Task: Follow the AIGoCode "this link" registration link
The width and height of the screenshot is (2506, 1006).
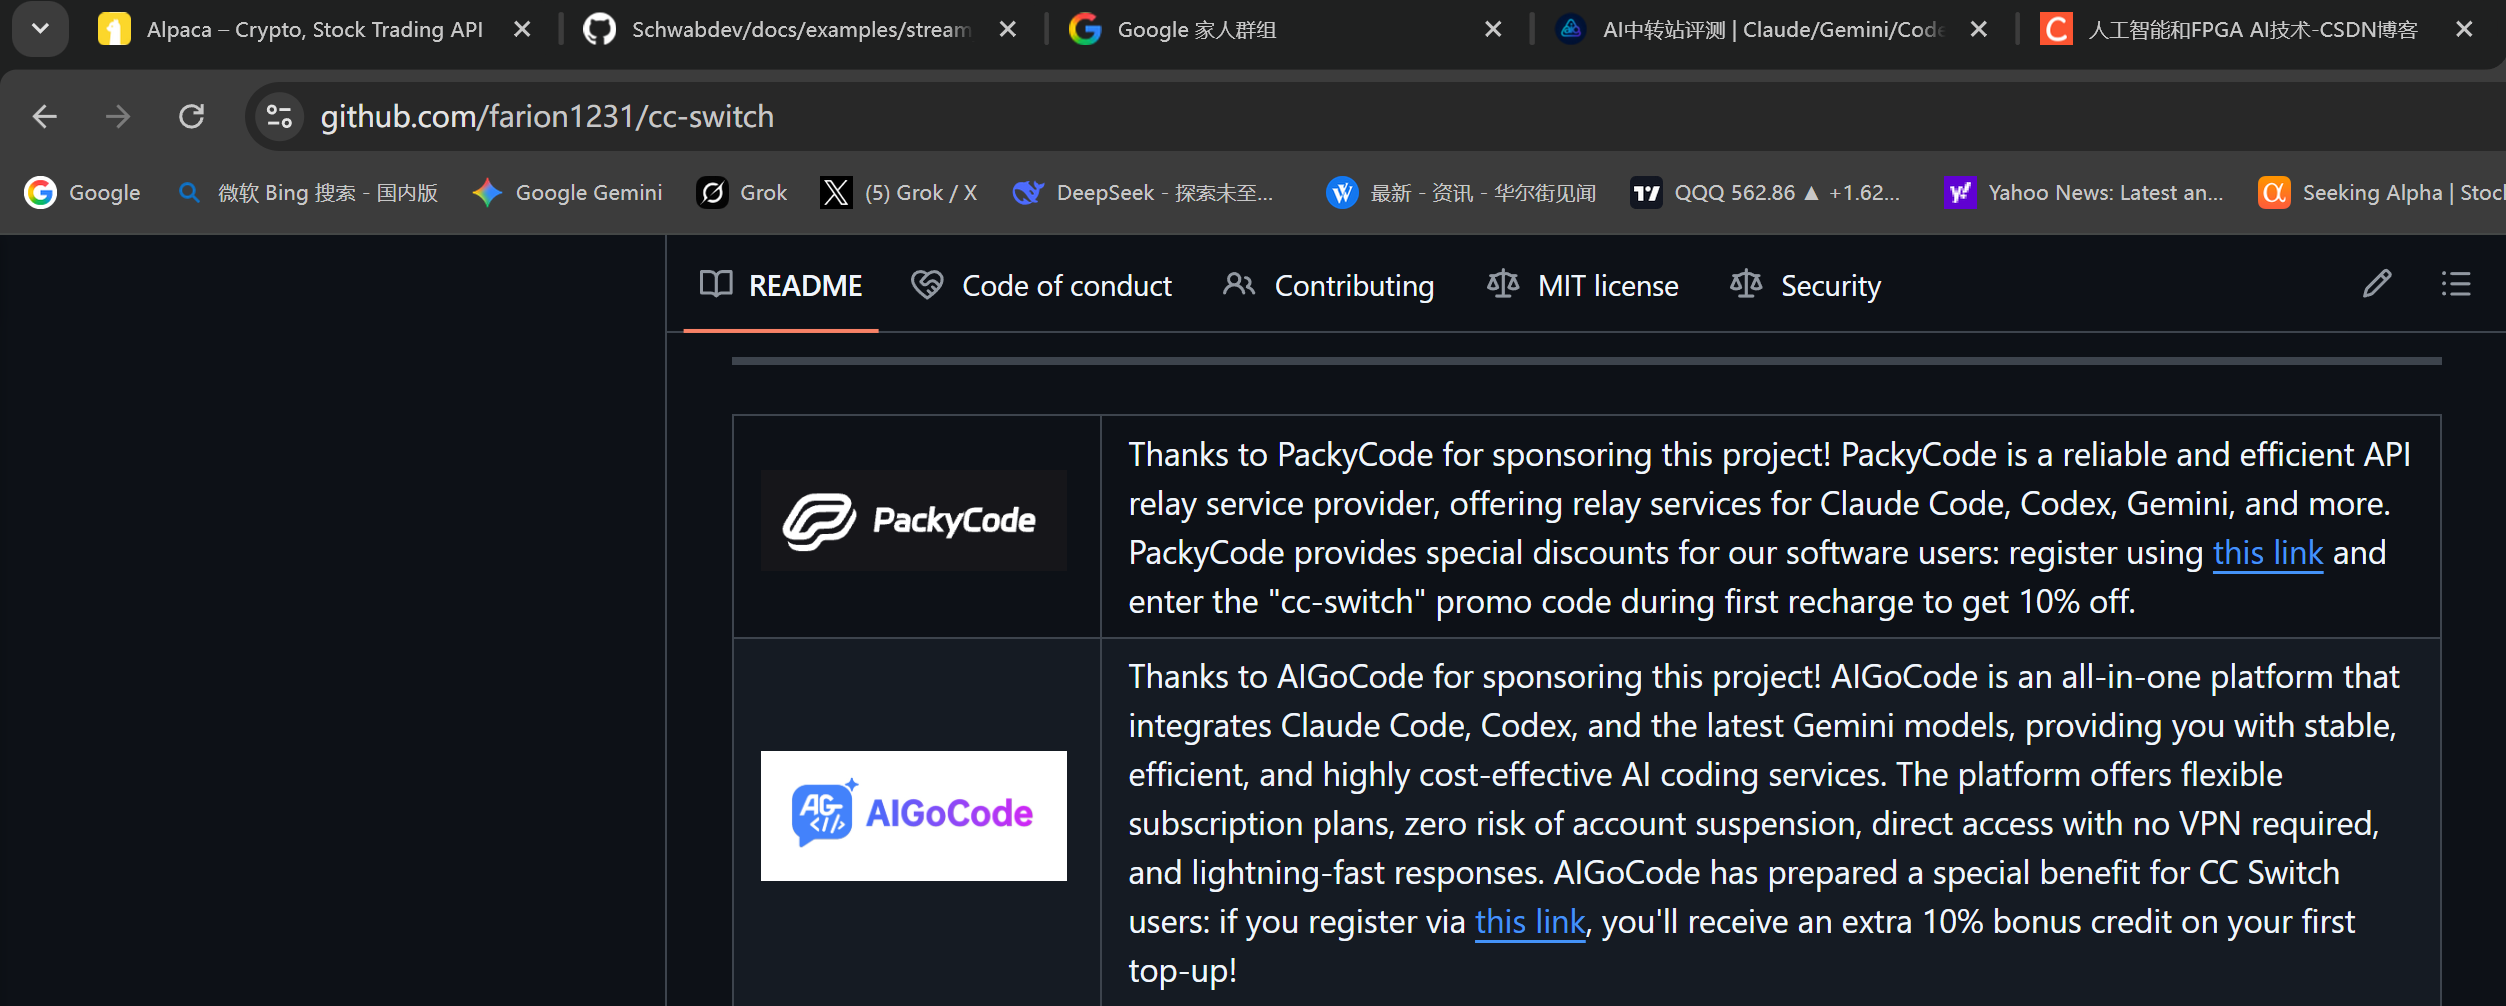Action: (x=1530, y=922)
